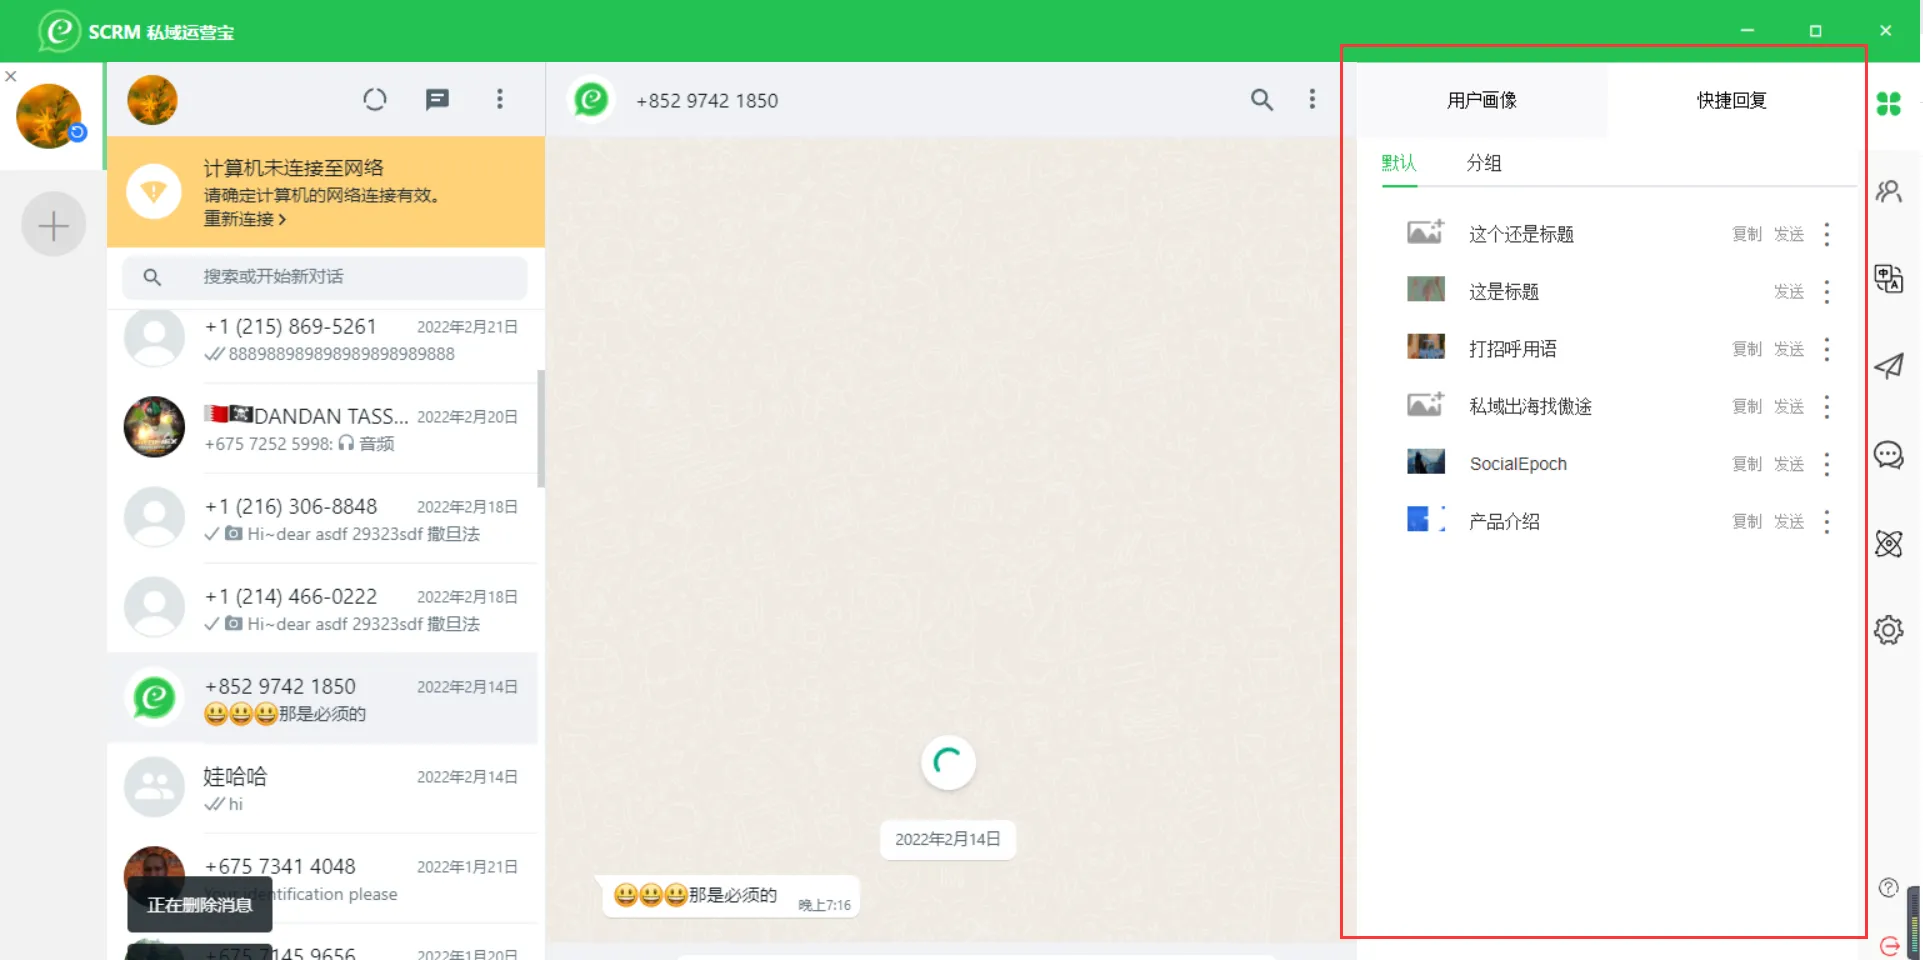
Task: Open chat with +1 (215) 869-5261
Action: coord(322,339)
